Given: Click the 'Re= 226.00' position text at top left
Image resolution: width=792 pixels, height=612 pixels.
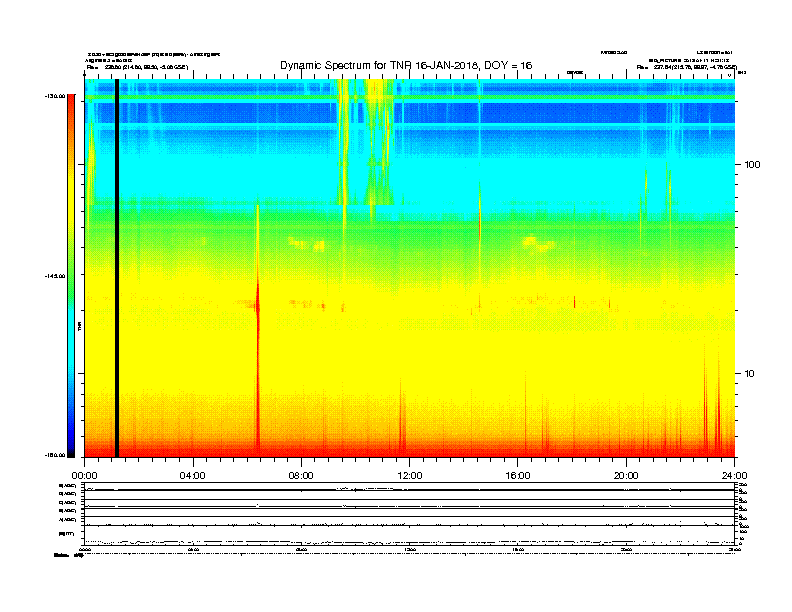Looking at the screenshot, I should point(137,67).
